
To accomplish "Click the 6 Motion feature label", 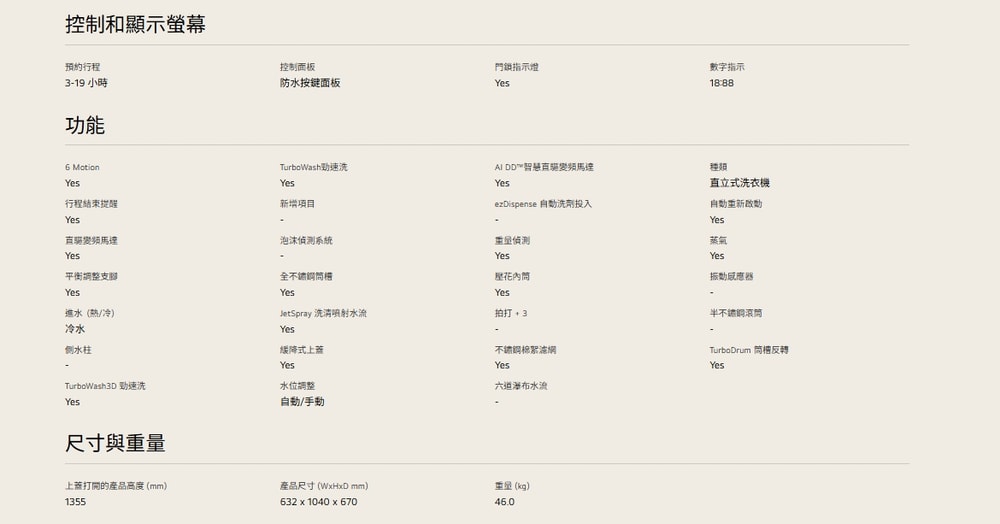I will (x=82, y=167).
